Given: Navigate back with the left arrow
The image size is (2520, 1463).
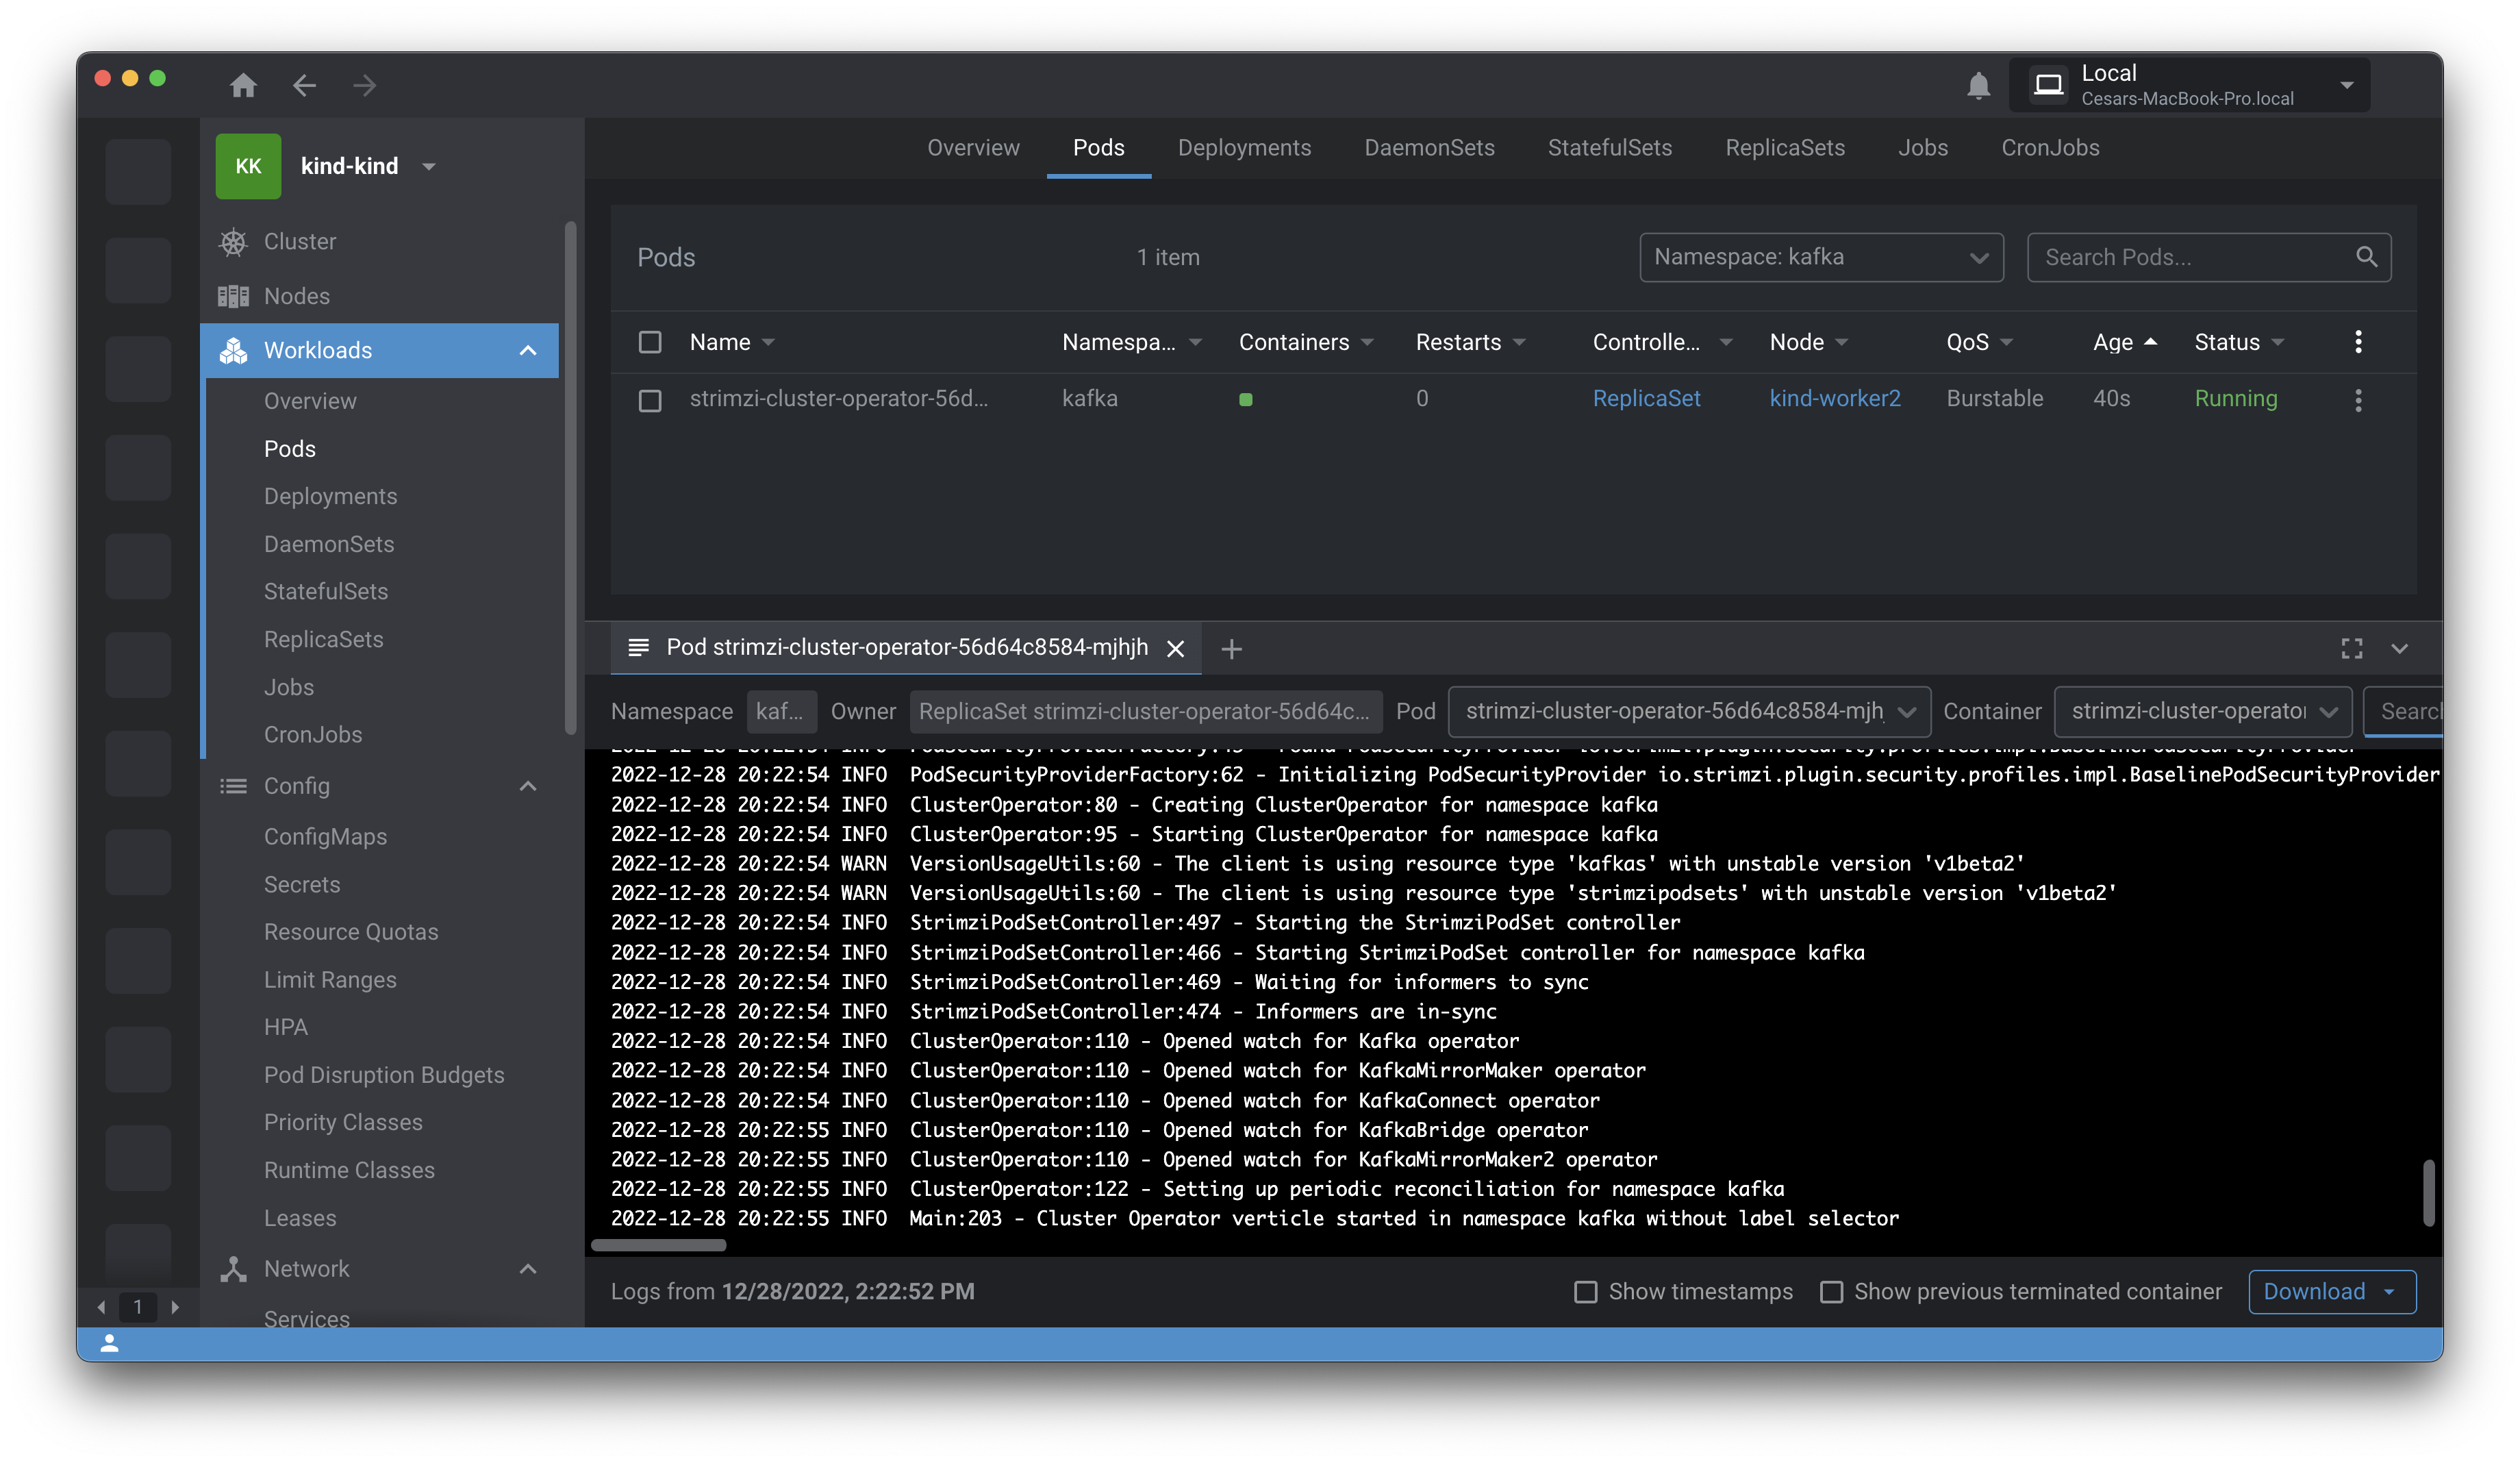Looking at the screenshot, I should pos(304,85).
